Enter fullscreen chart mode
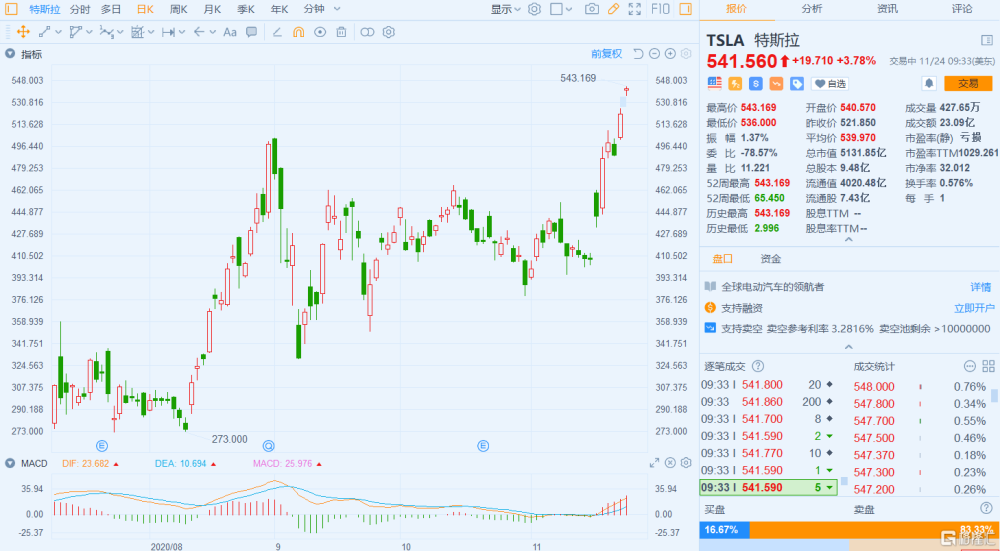Viewport: 1000px width, 551px height. (x=635, y=9)
